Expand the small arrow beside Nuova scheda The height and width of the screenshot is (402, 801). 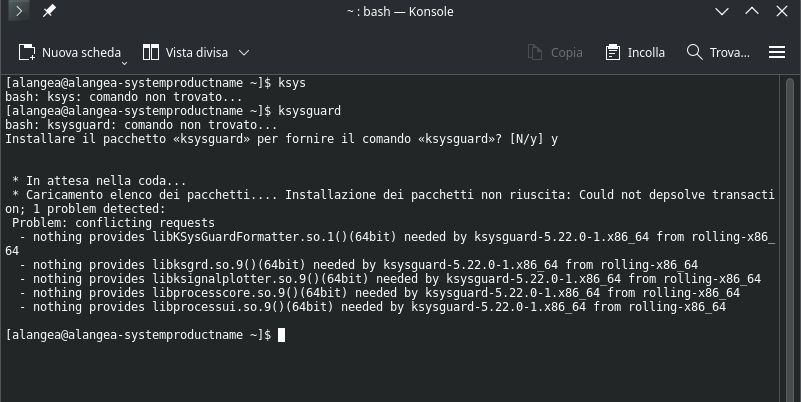click(126, 56)
